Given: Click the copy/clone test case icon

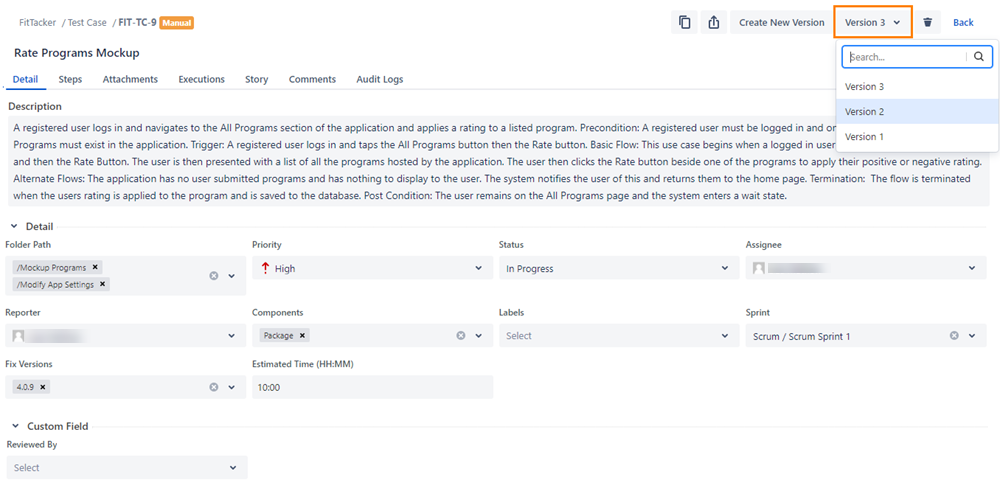Looking at the screenshot, I should click(684, 22).
